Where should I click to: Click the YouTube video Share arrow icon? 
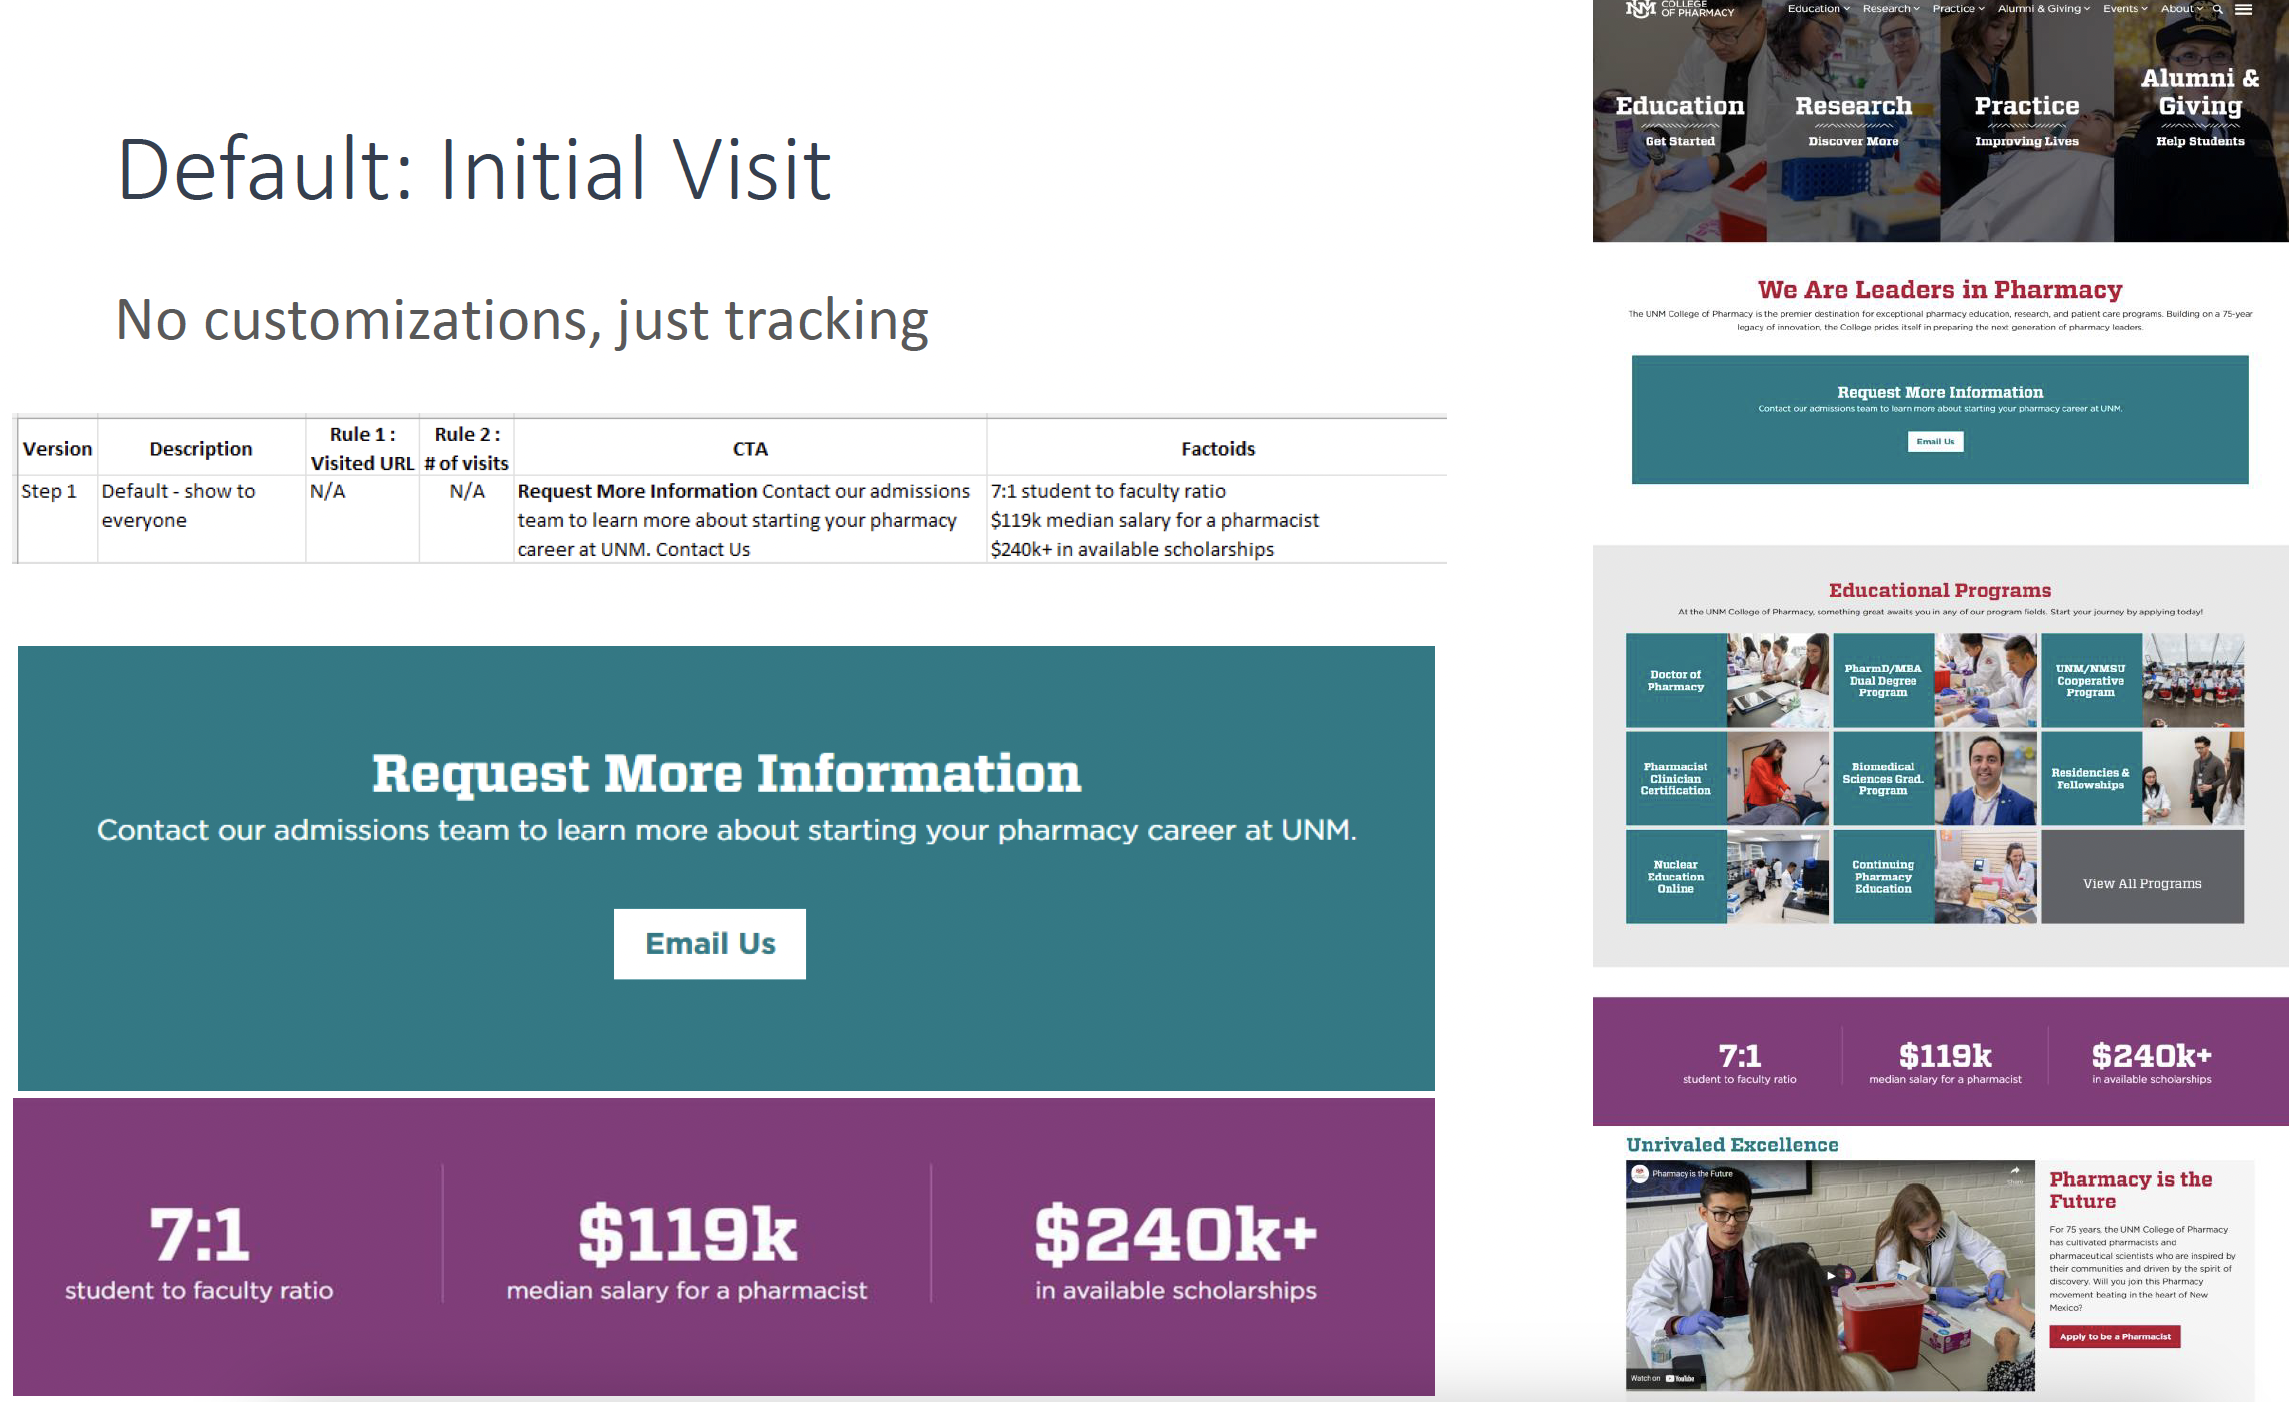pyautogui.click(x=2015, y=1172)
